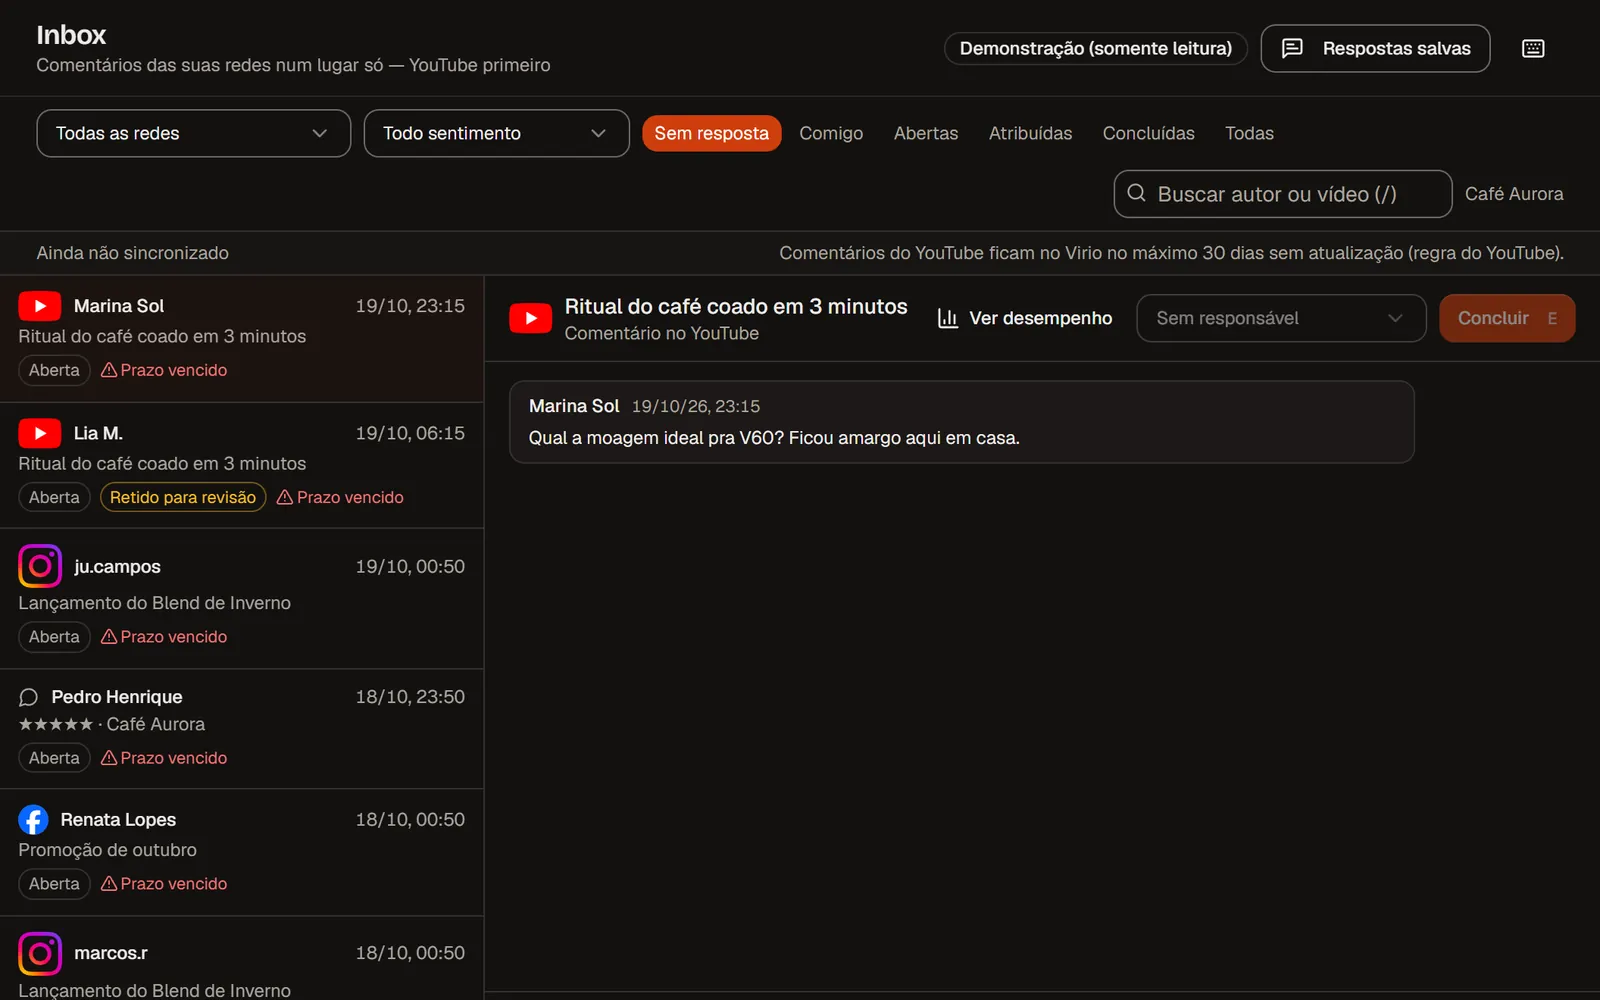Open ju.campos comment in list
Image resolution: width=1600 pixels, height=1000 pixels.
tap(242, 599)
